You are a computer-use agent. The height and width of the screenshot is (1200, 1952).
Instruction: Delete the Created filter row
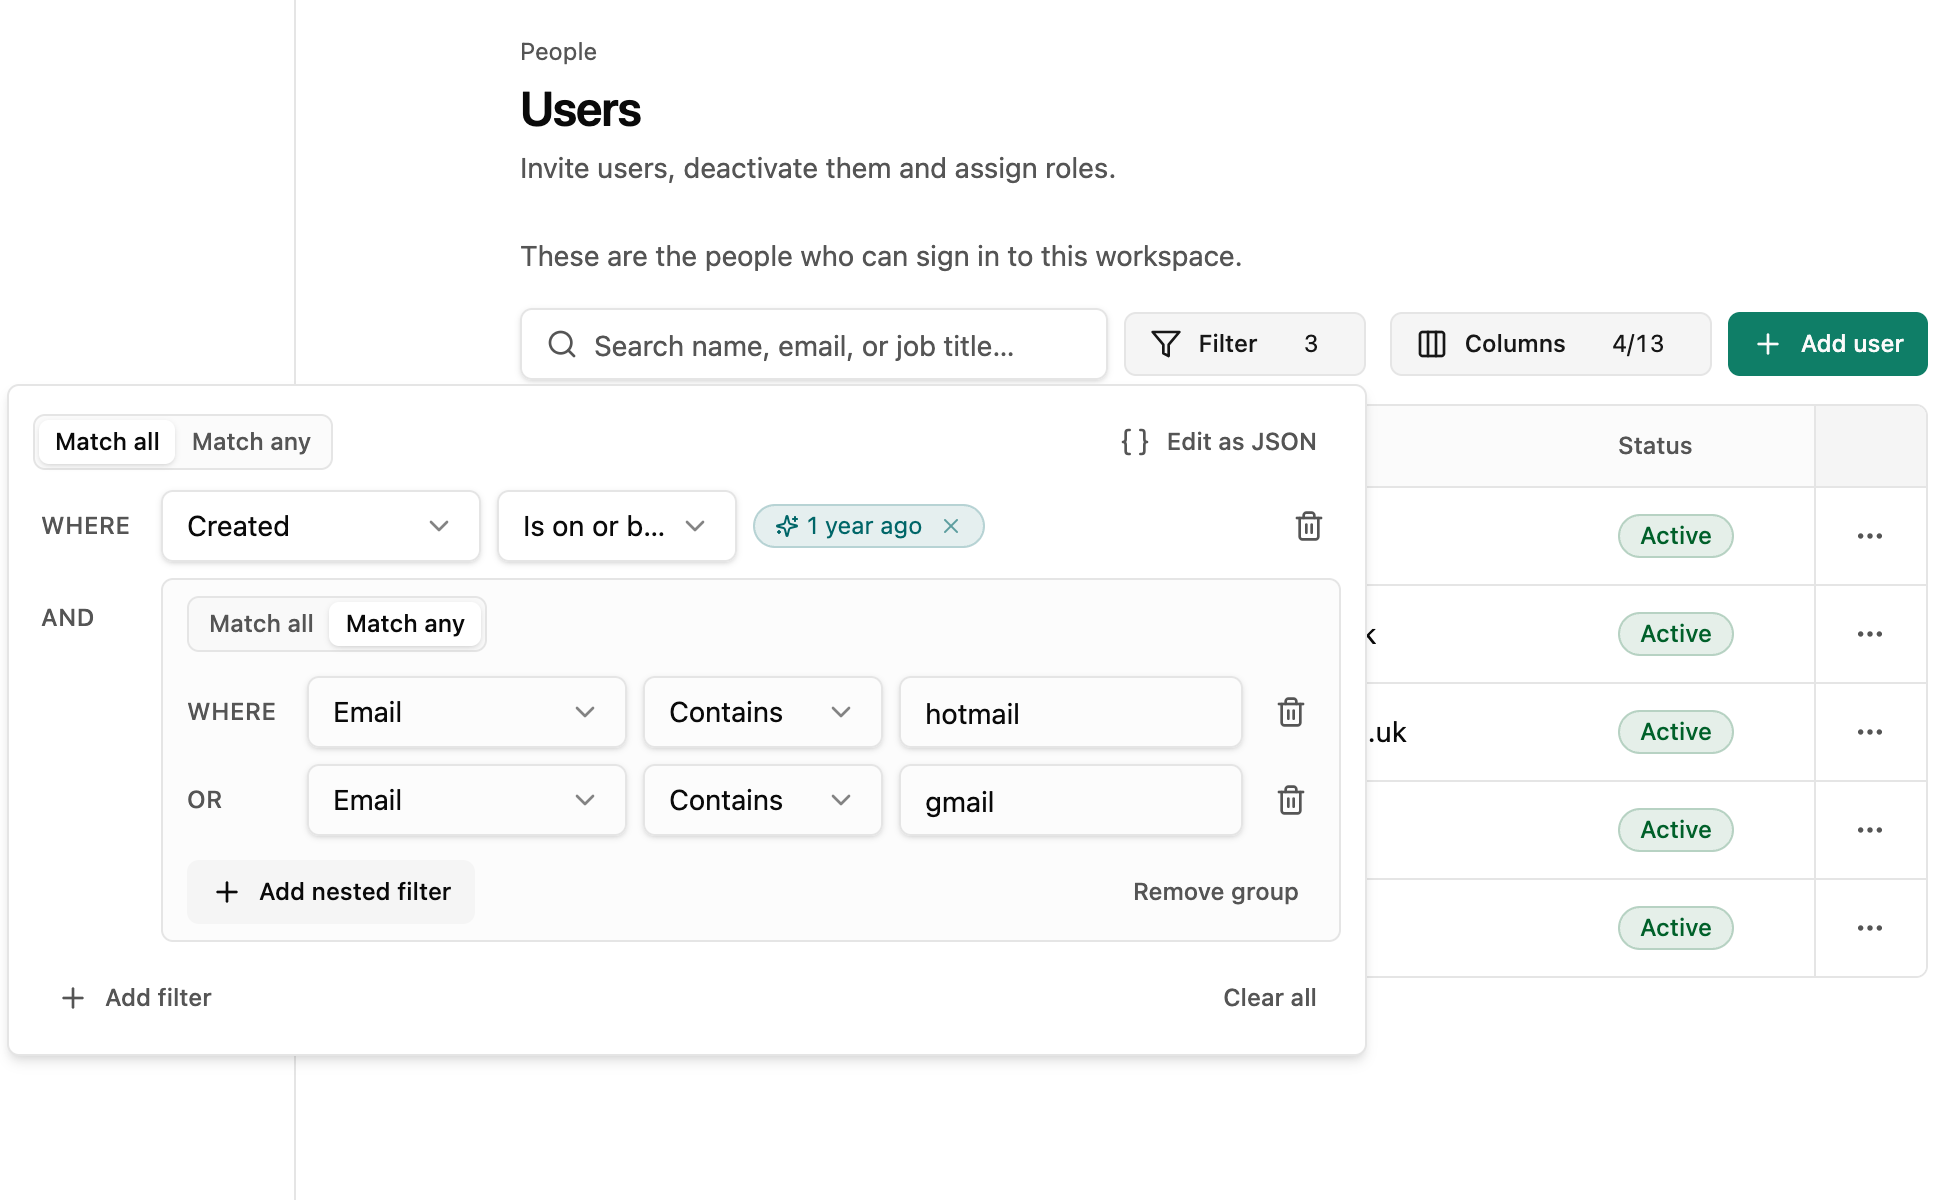pos(1309,526)
